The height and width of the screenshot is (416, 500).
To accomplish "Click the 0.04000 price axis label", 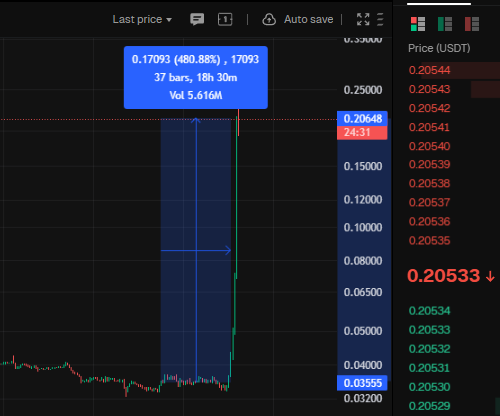I will pyautogui.click(x=363, y=365).
